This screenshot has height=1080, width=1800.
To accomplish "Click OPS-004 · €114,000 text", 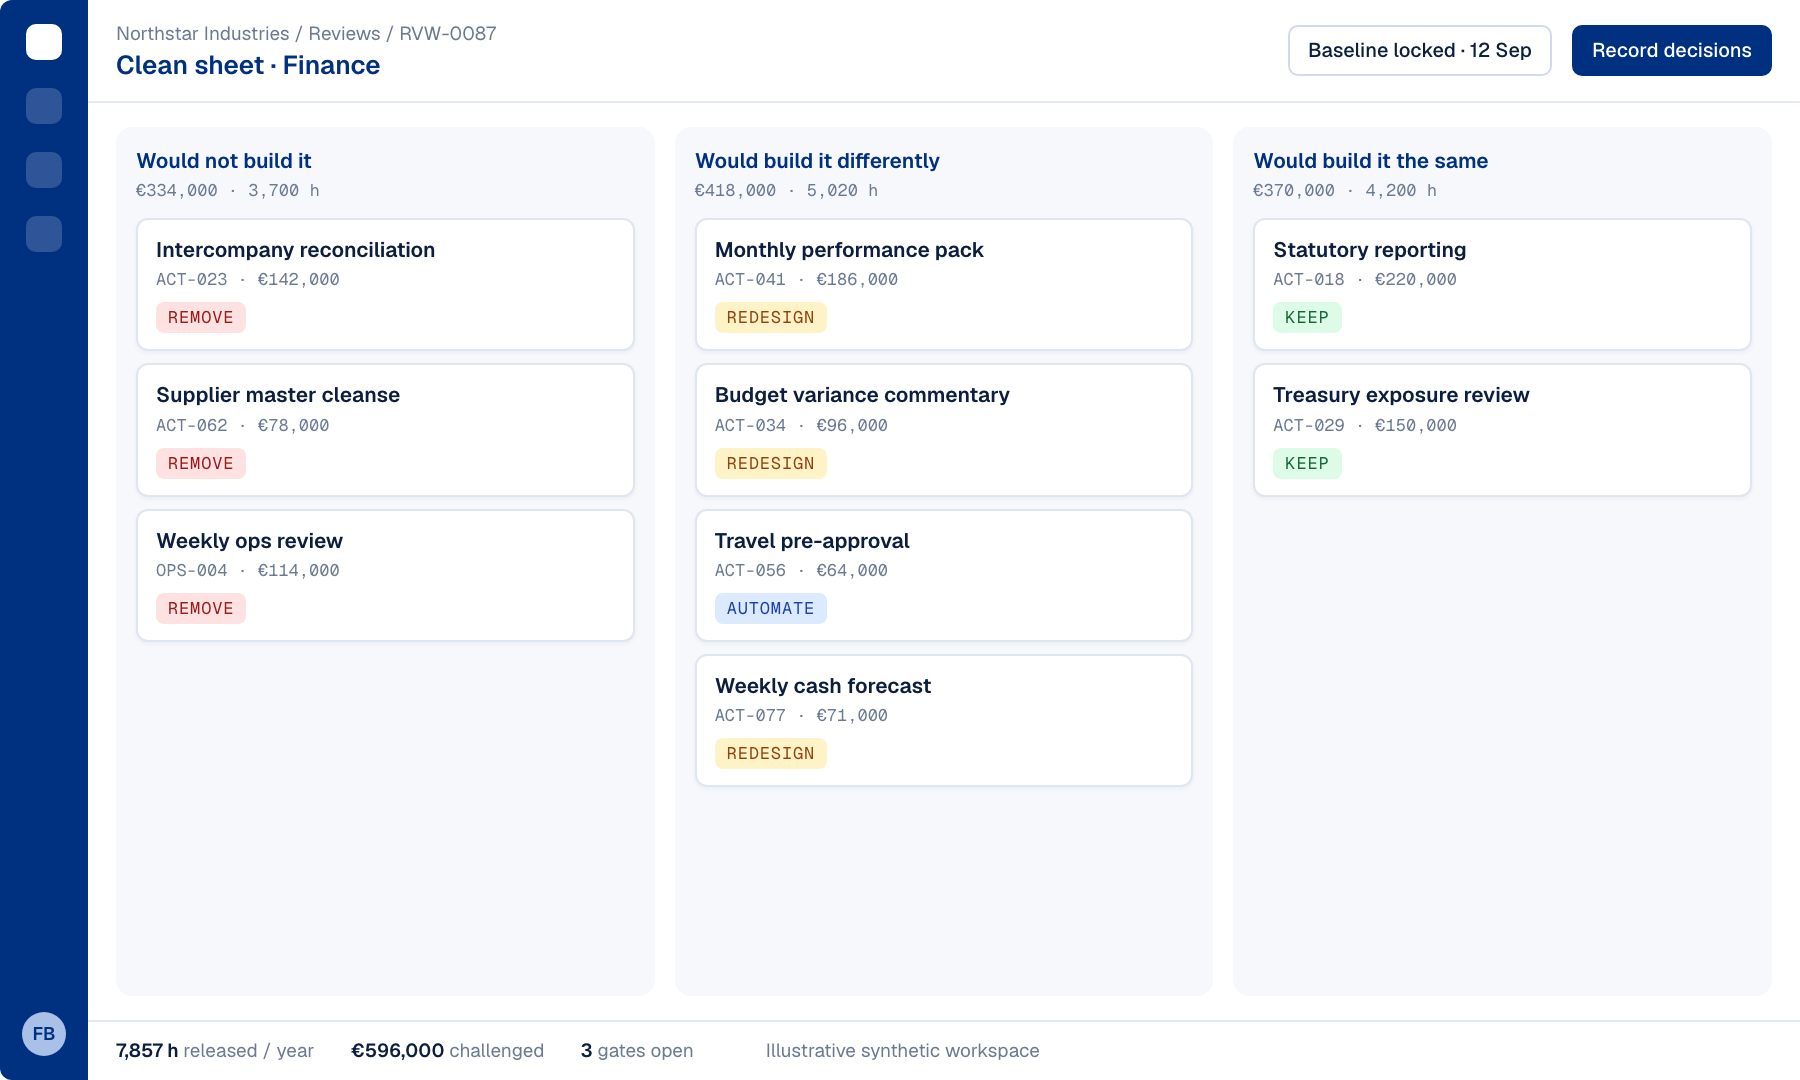I will 248,571.
